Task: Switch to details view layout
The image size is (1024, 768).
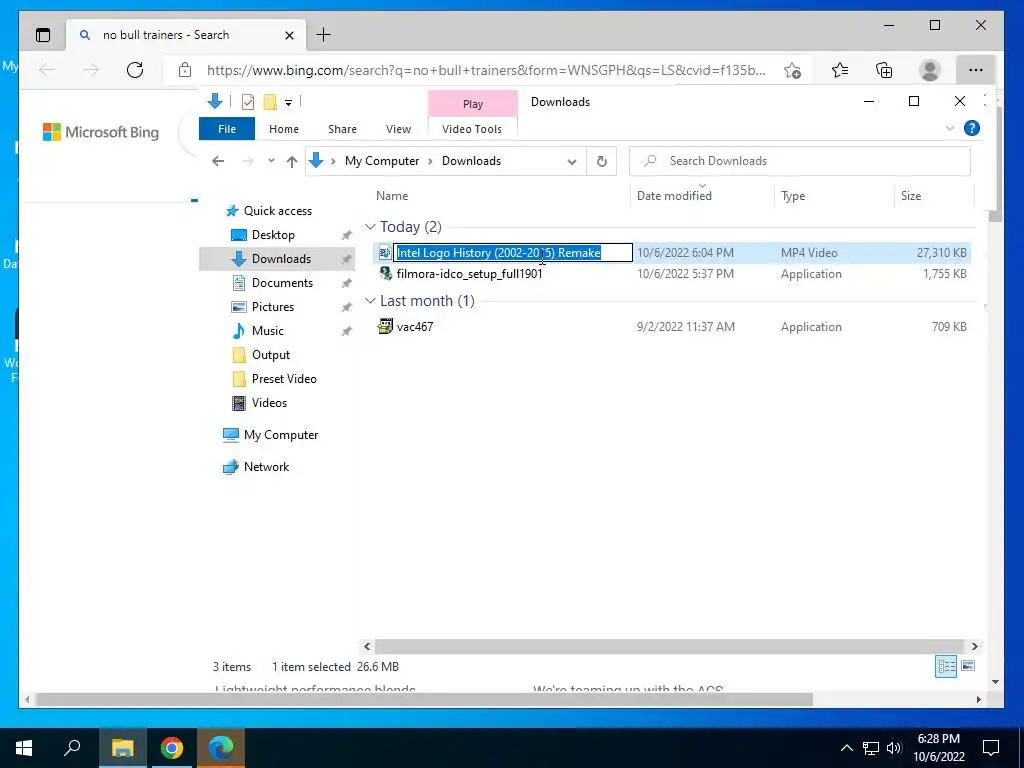Action: 946,666
